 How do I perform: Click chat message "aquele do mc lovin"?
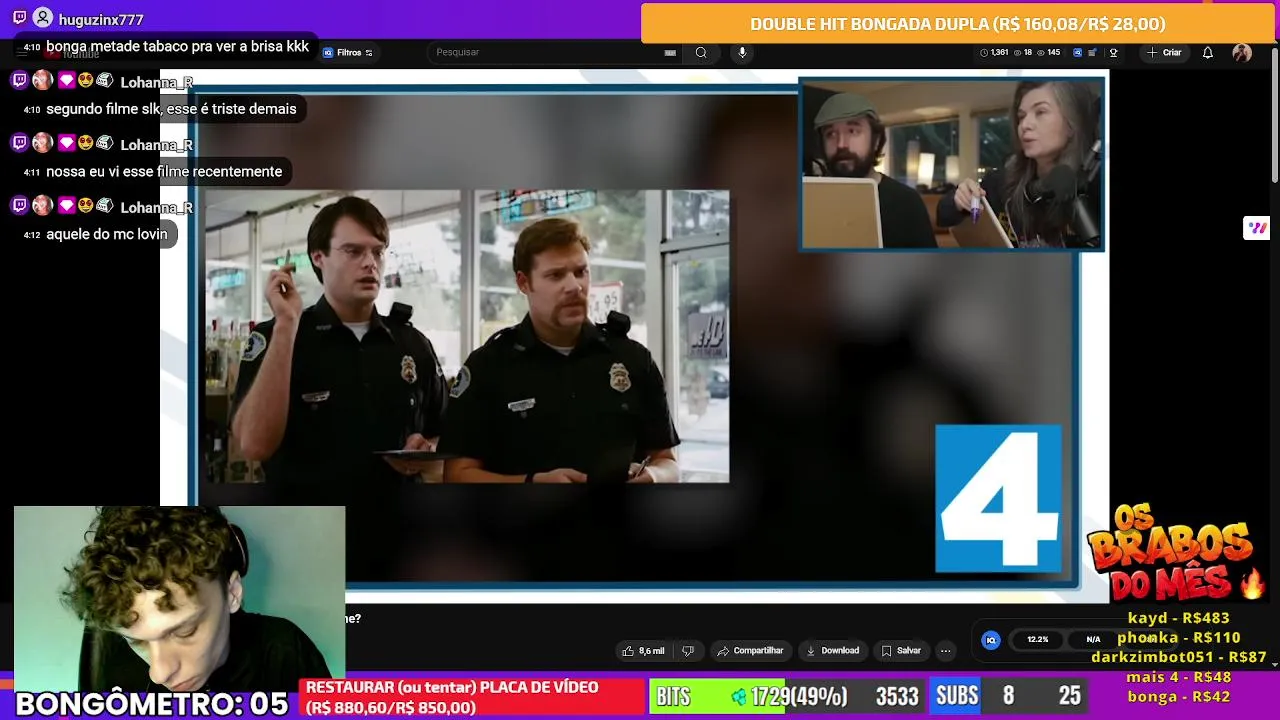click(x=107, y=234)
